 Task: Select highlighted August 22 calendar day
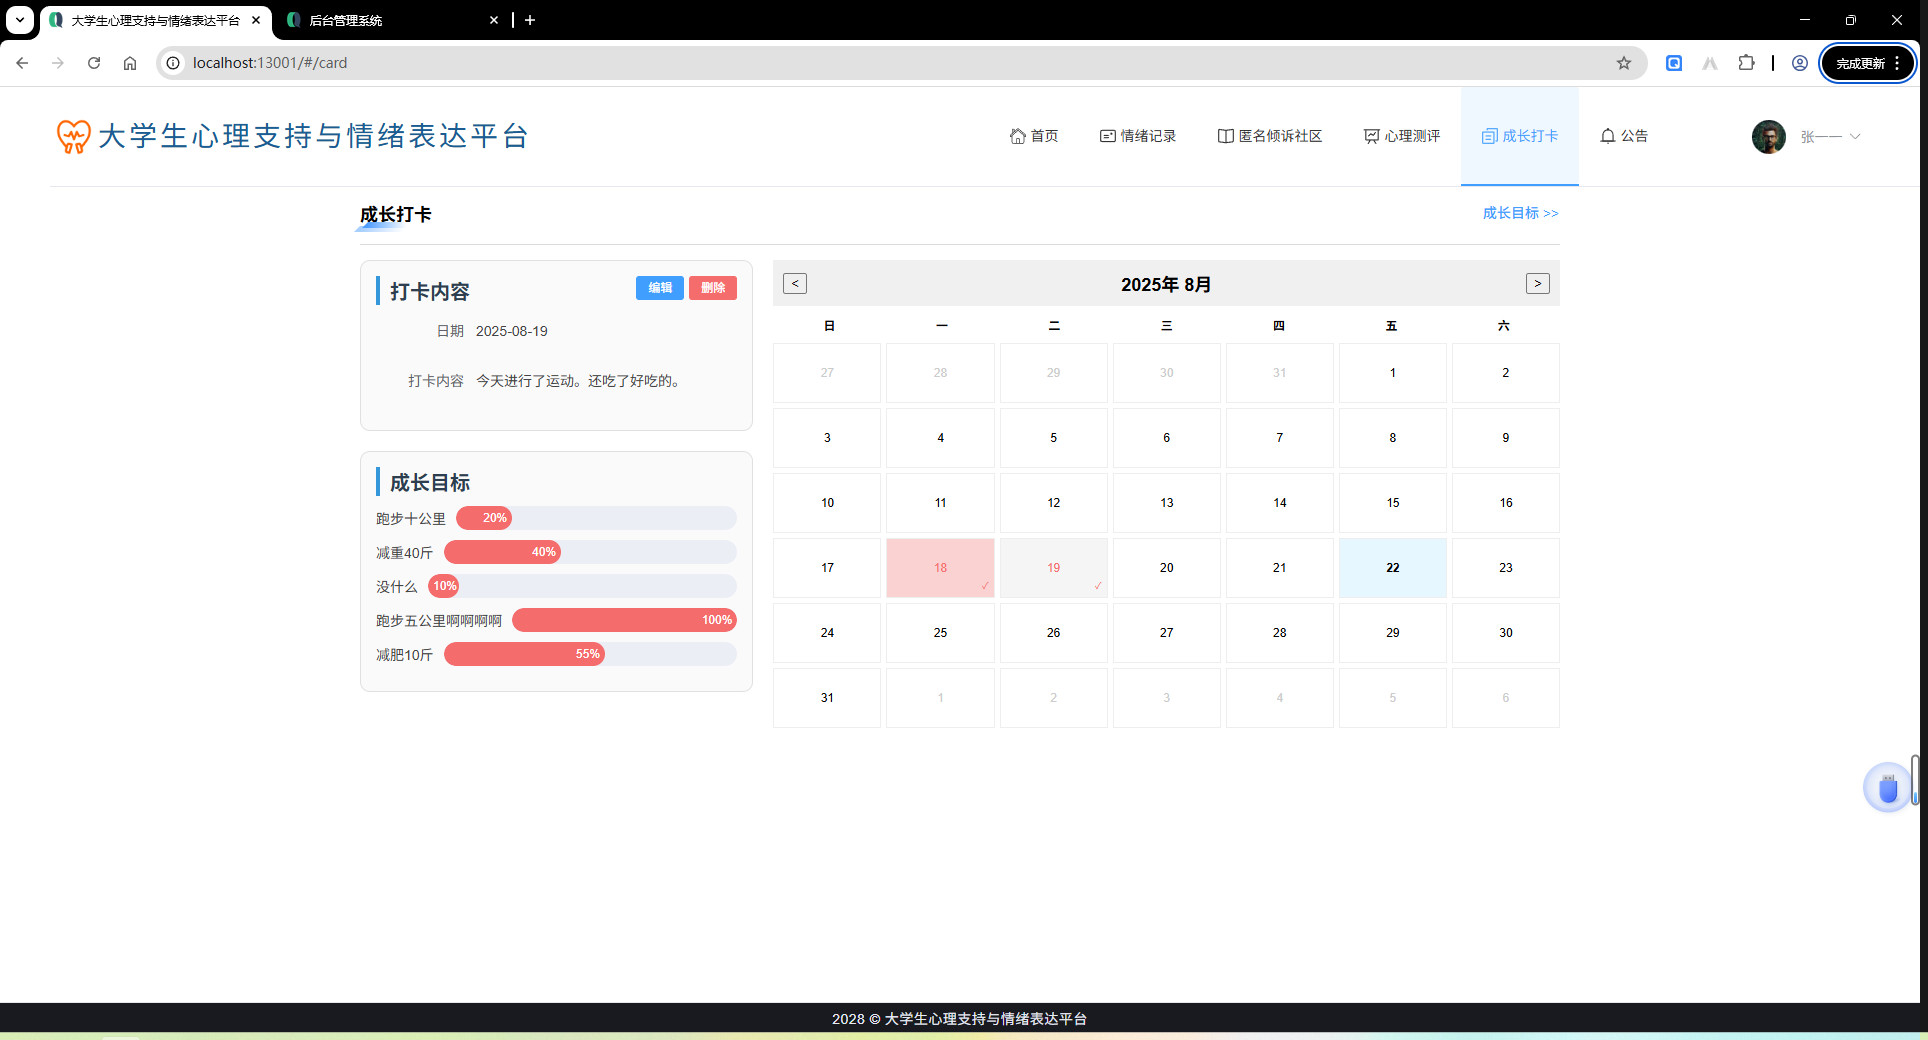(x=1392, y=568)
